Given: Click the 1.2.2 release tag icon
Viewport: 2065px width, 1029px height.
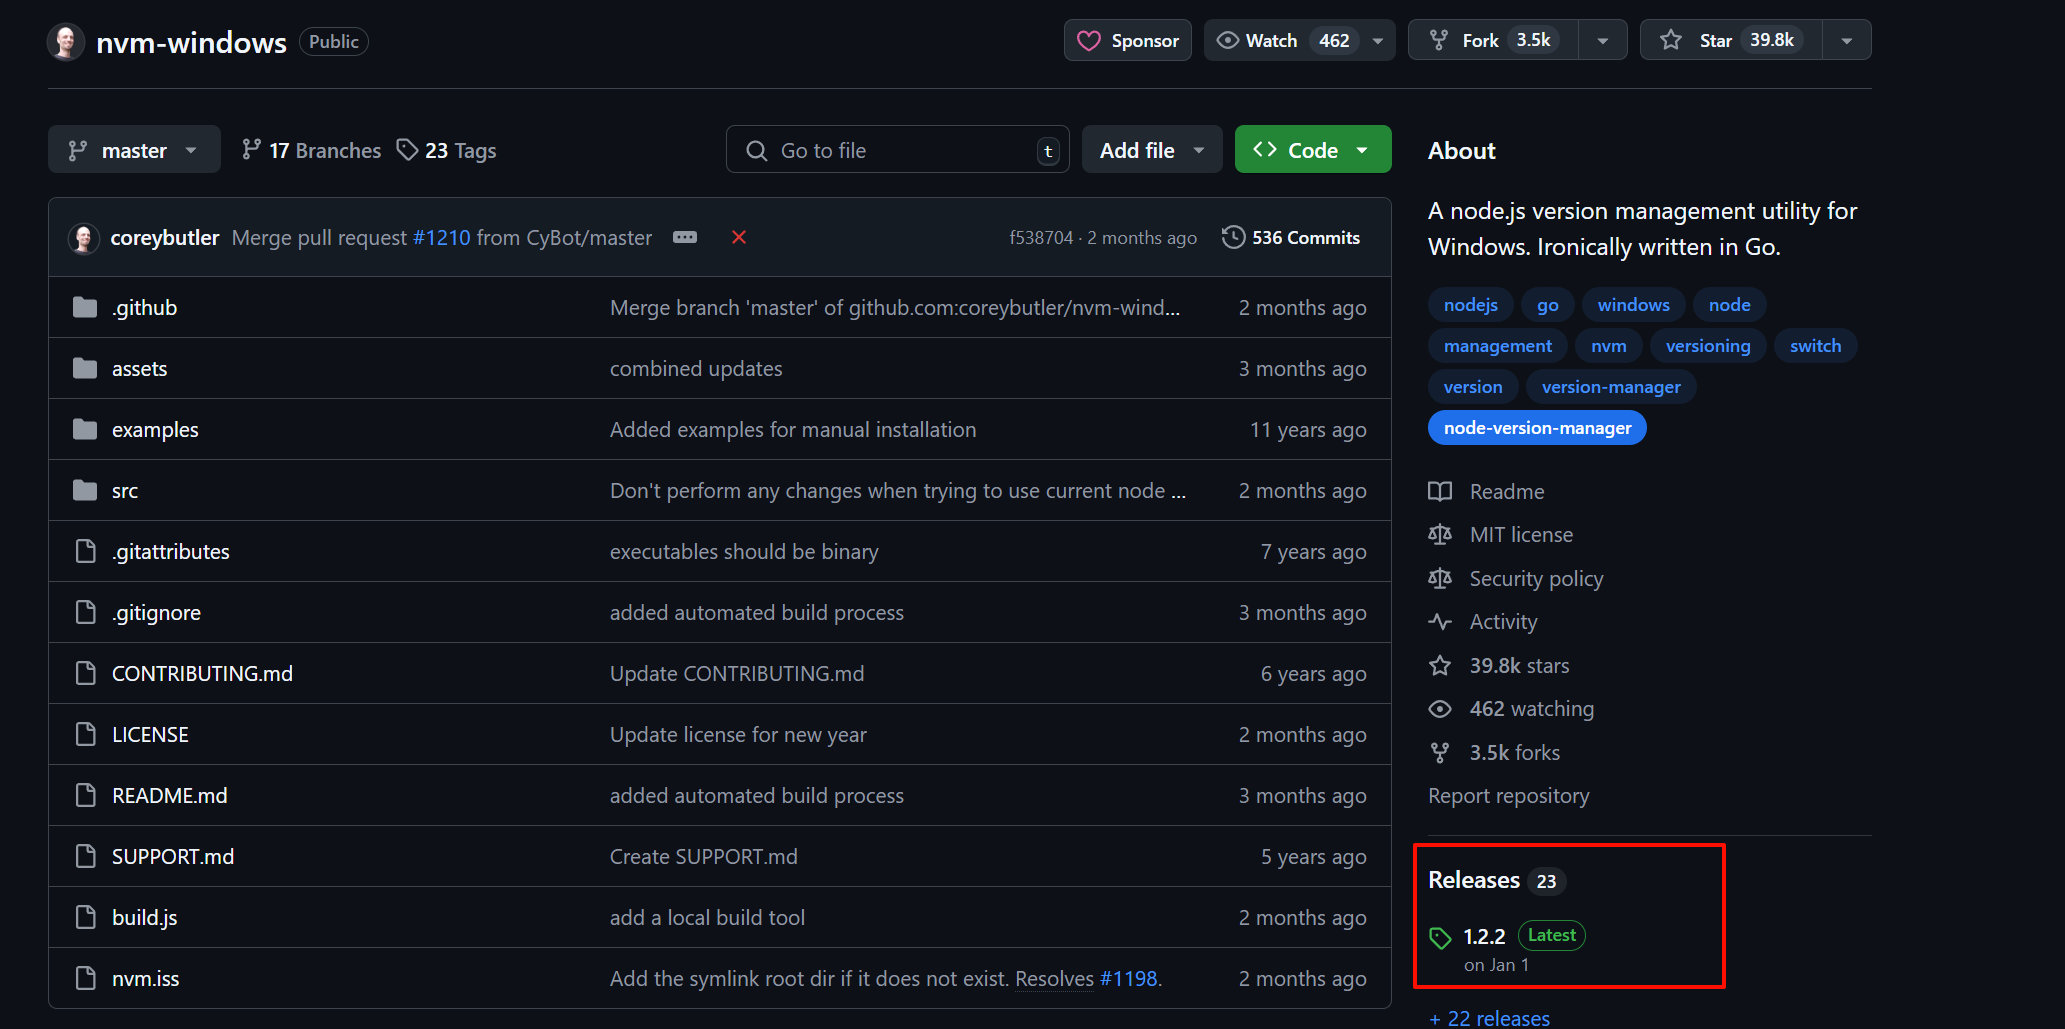Looking at the screenshot, I should (1440, 938).
